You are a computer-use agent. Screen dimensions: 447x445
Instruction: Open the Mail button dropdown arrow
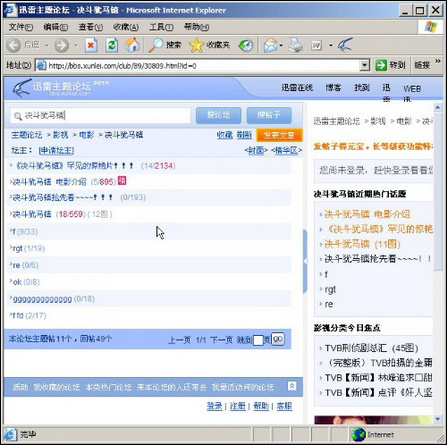click(x=281, y=45)
